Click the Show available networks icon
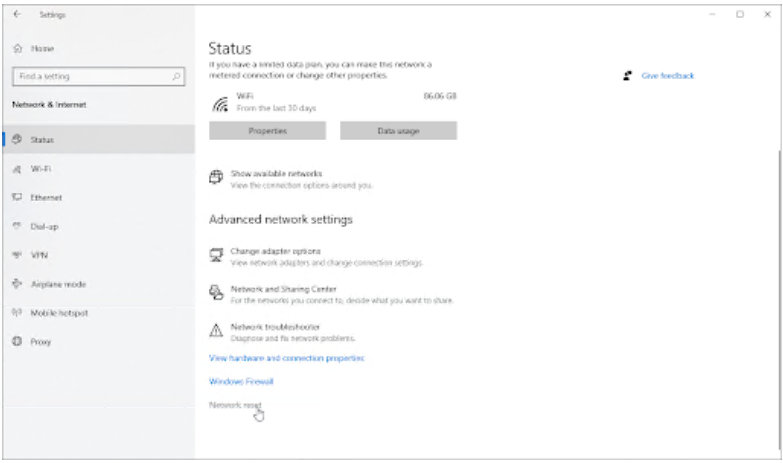 click(215, 177)
